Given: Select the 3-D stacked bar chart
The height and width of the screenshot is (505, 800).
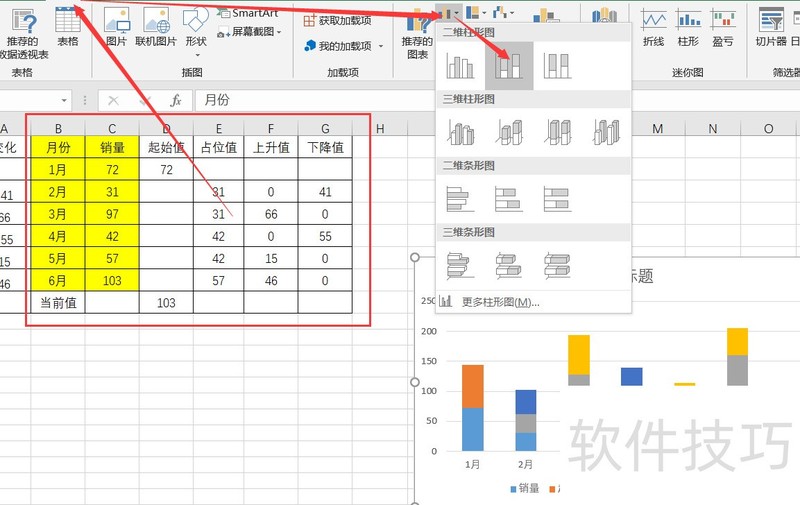Looking at the screenshot, I should tap(509, 264).
